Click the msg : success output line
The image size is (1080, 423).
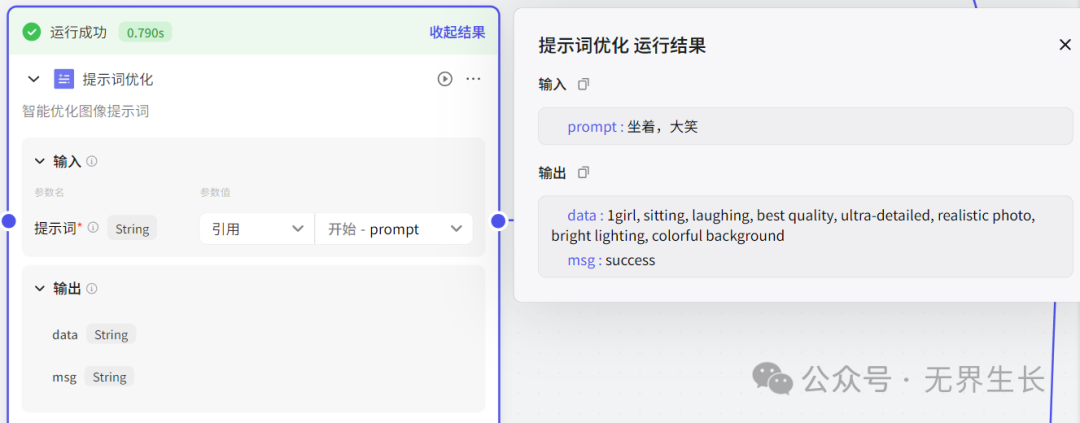(x=611, y=260)
